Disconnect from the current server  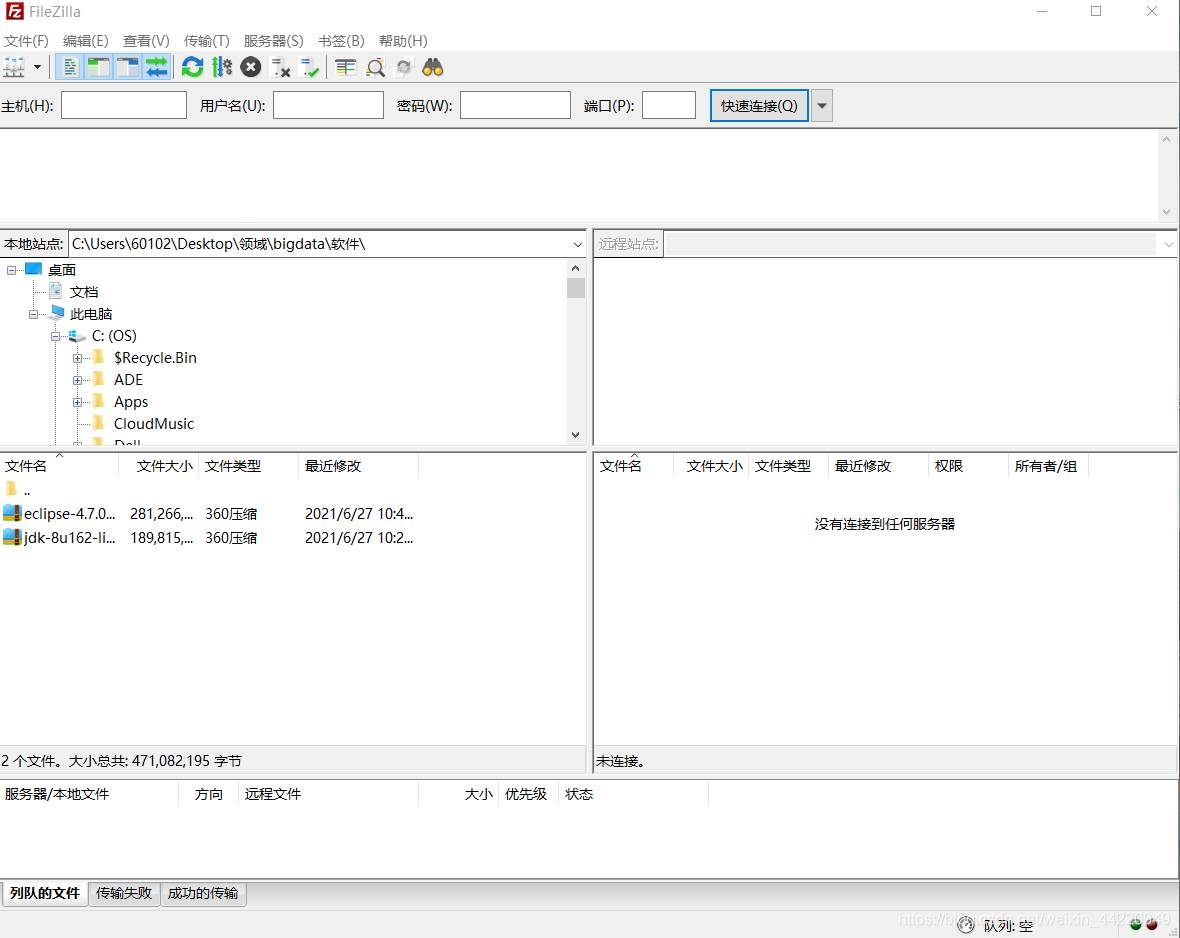pyautogui.click(x=280, y=68)
